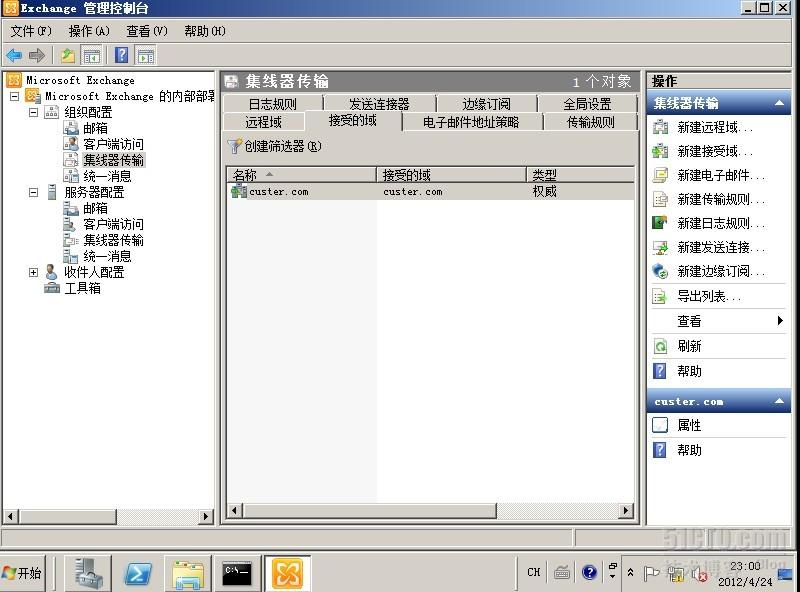This screenshot has width=800, height=592.
Task: Click the 开始 Start button
Action: tap(22, 573)
